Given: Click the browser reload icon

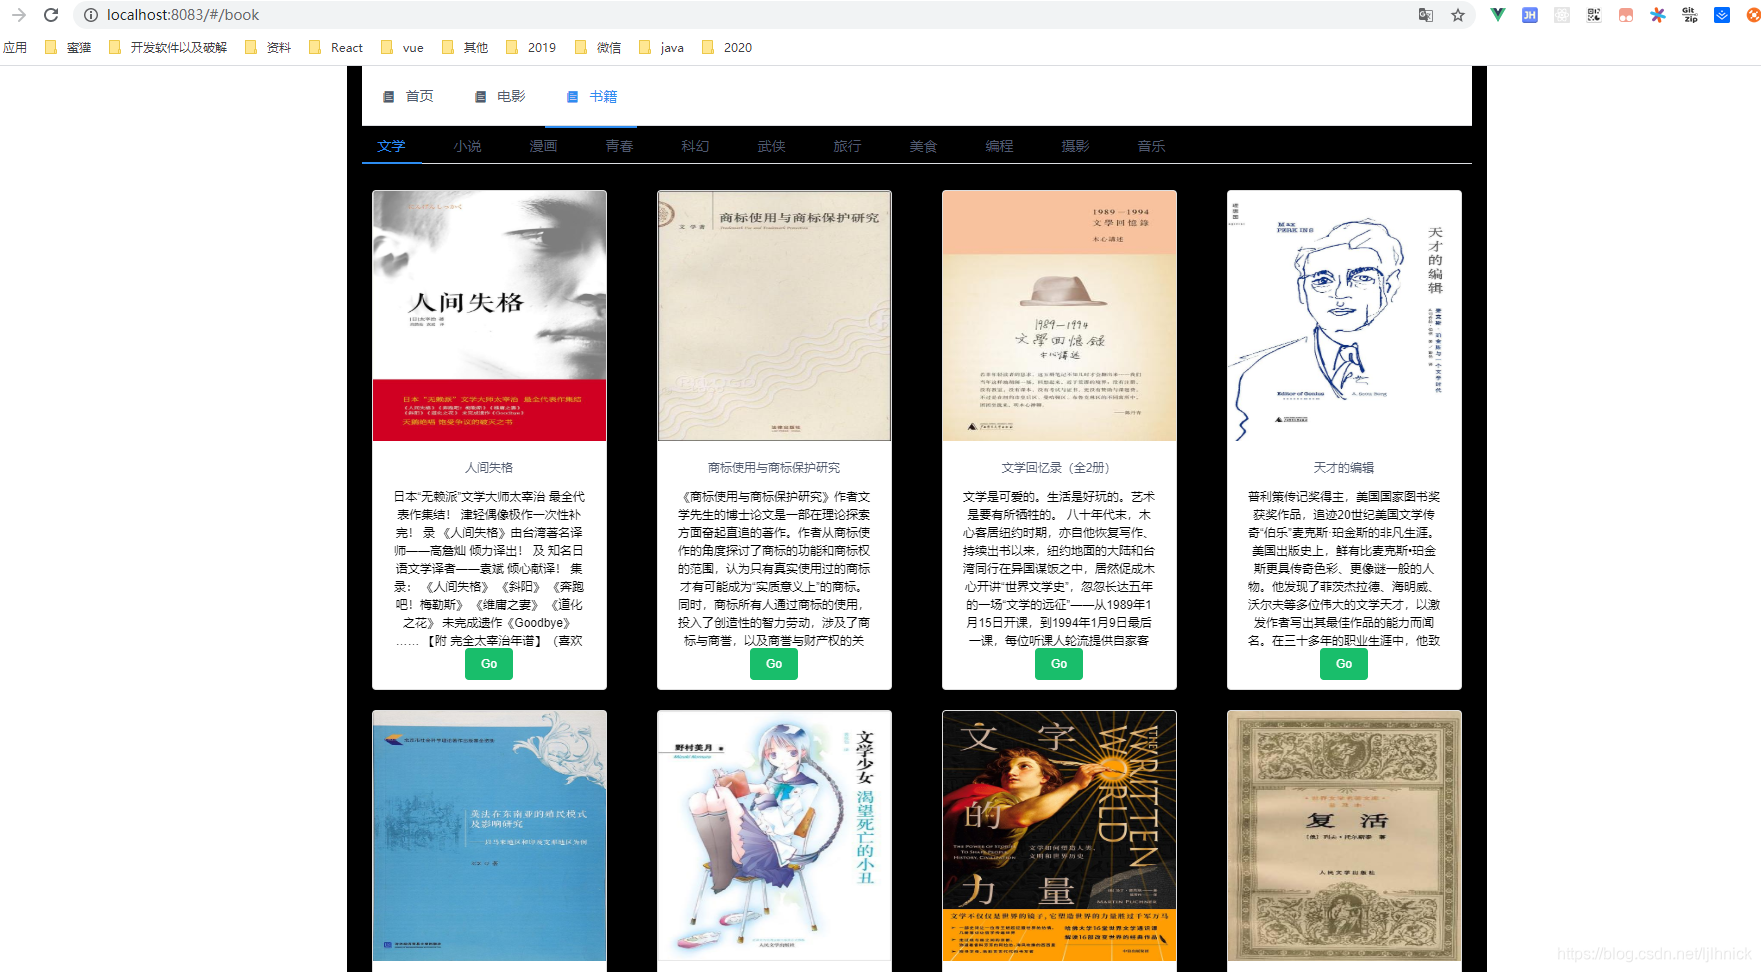Looking at the screenshot, I should (x=51, y=15).
